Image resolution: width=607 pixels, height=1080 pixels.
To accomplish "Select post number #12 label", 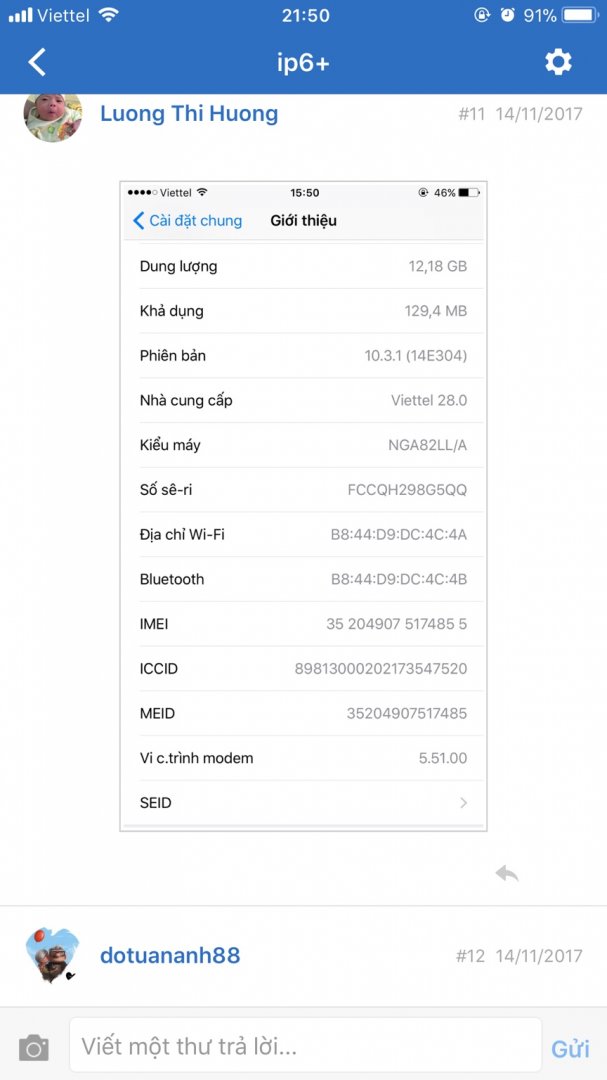I will tap(470, 956).
